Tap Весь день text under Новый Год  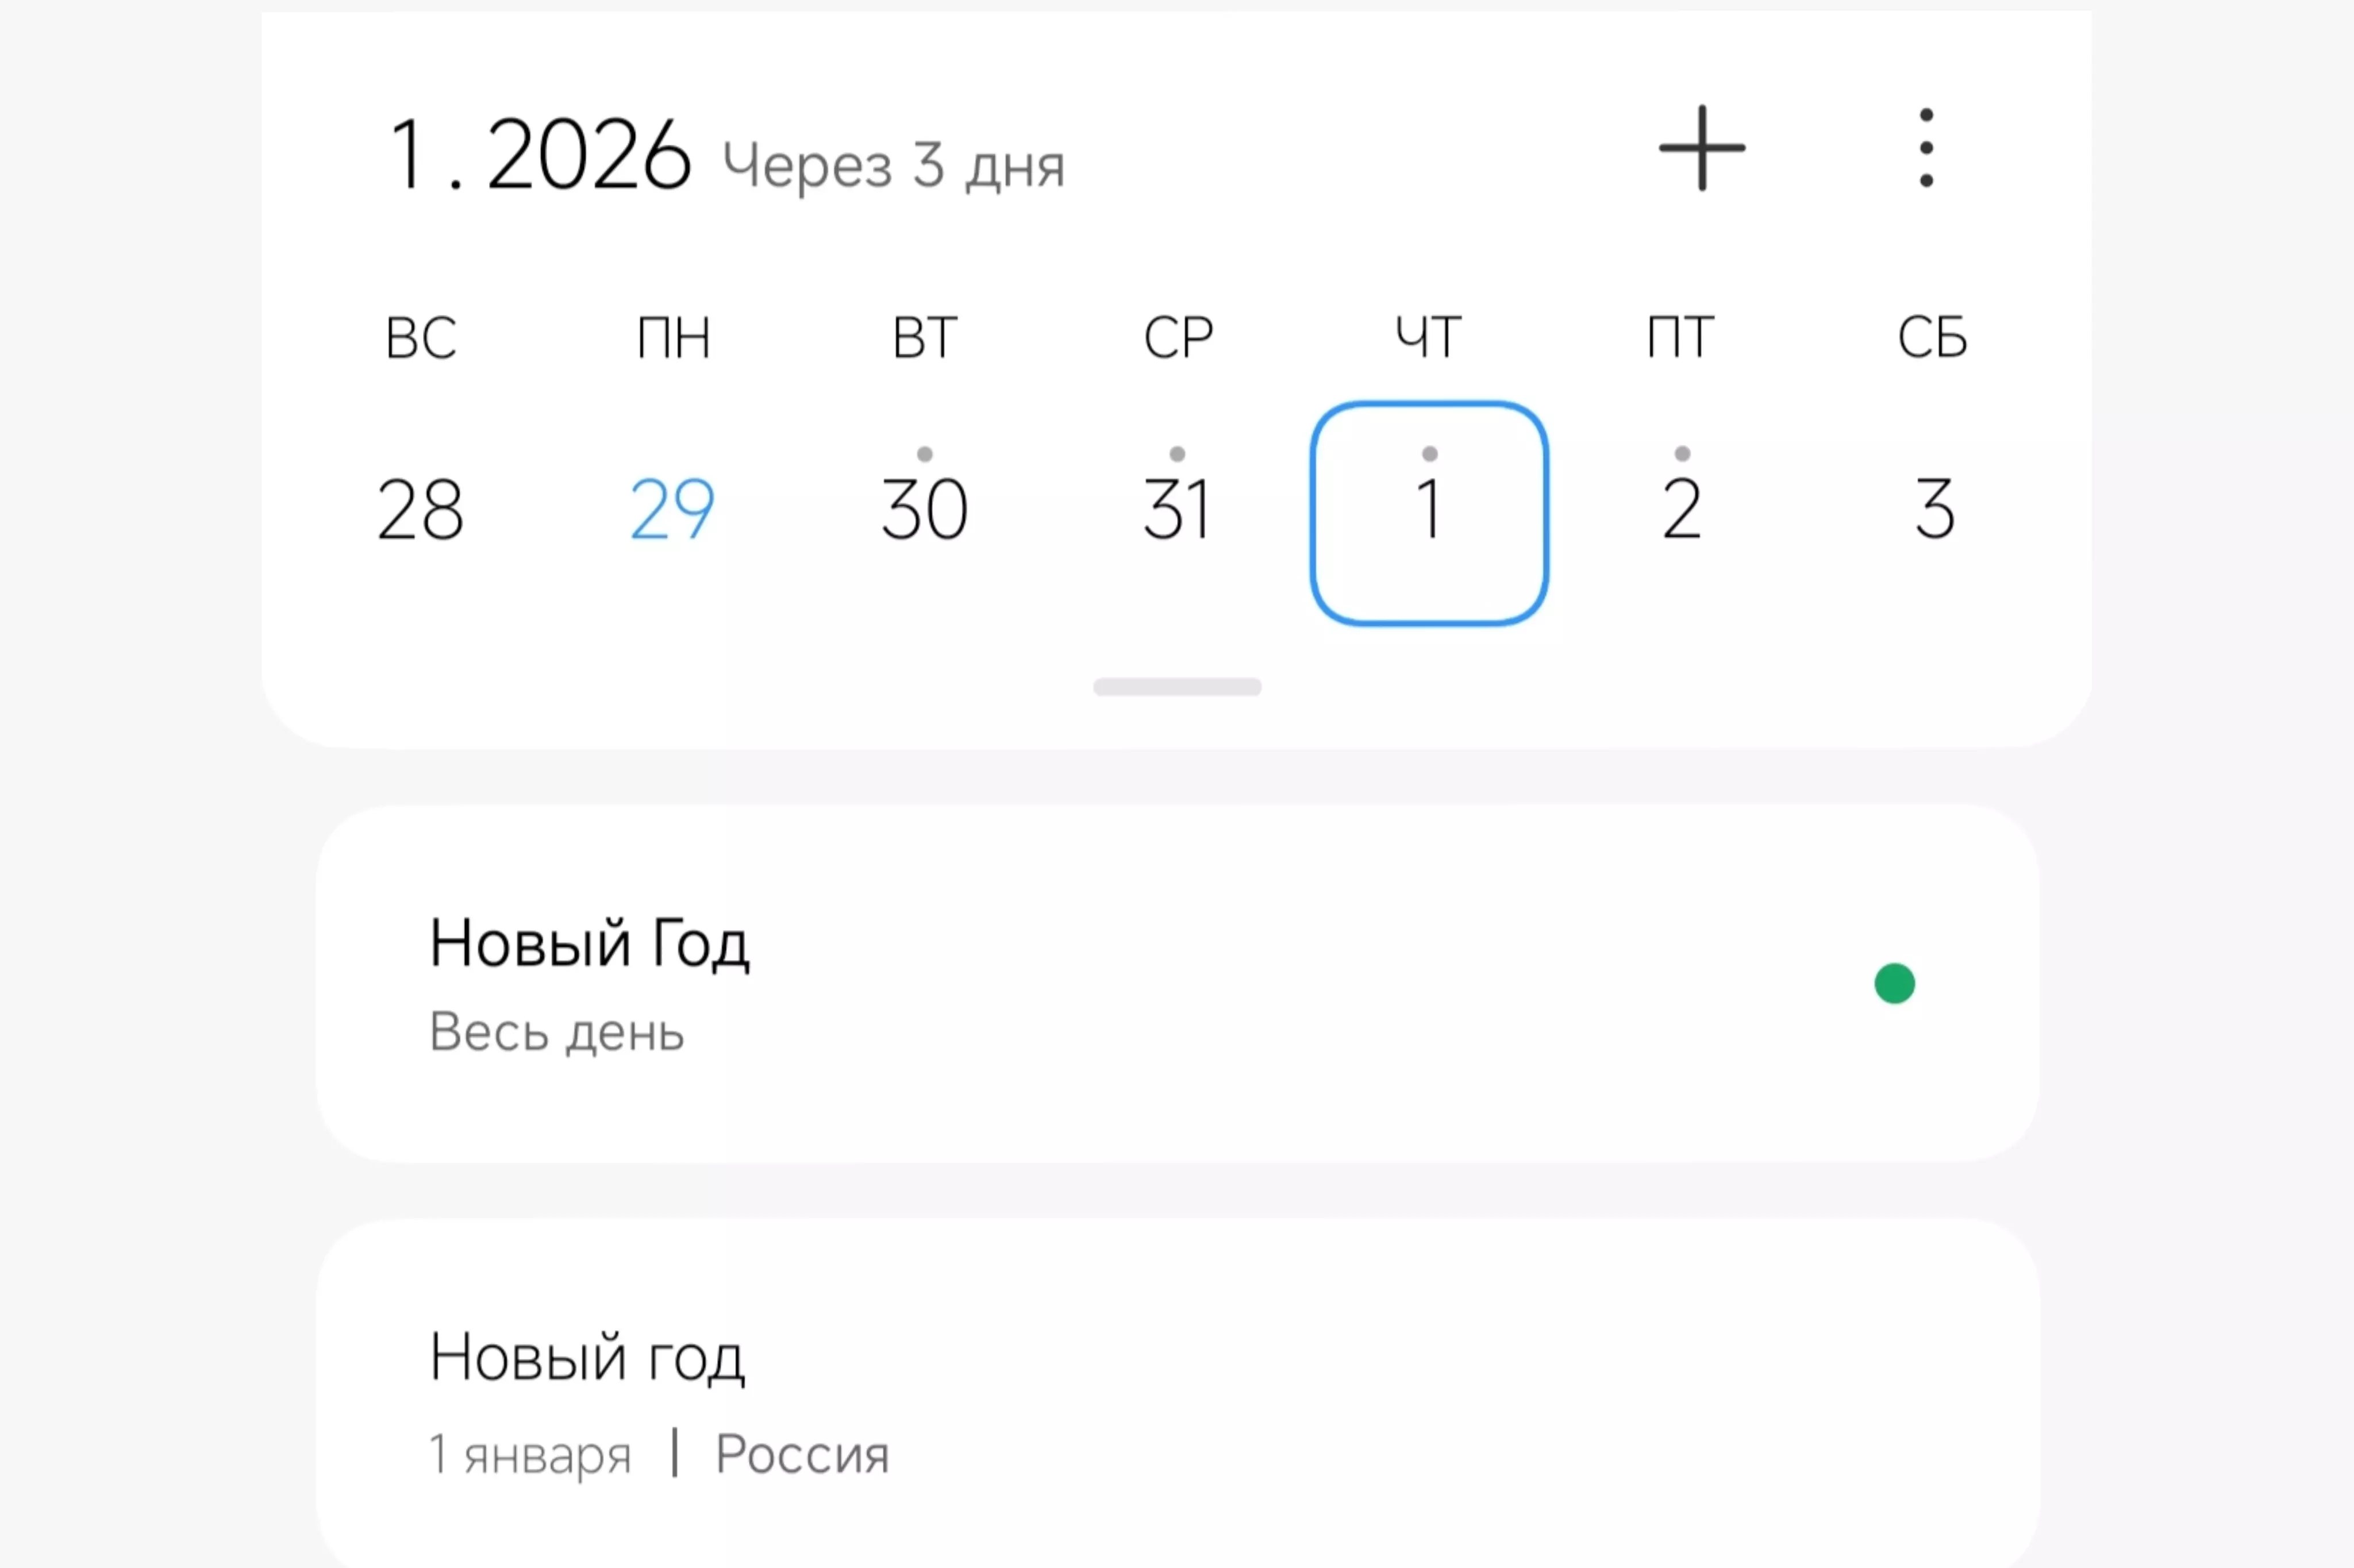pyautogui.click(x=557, y=1034)
